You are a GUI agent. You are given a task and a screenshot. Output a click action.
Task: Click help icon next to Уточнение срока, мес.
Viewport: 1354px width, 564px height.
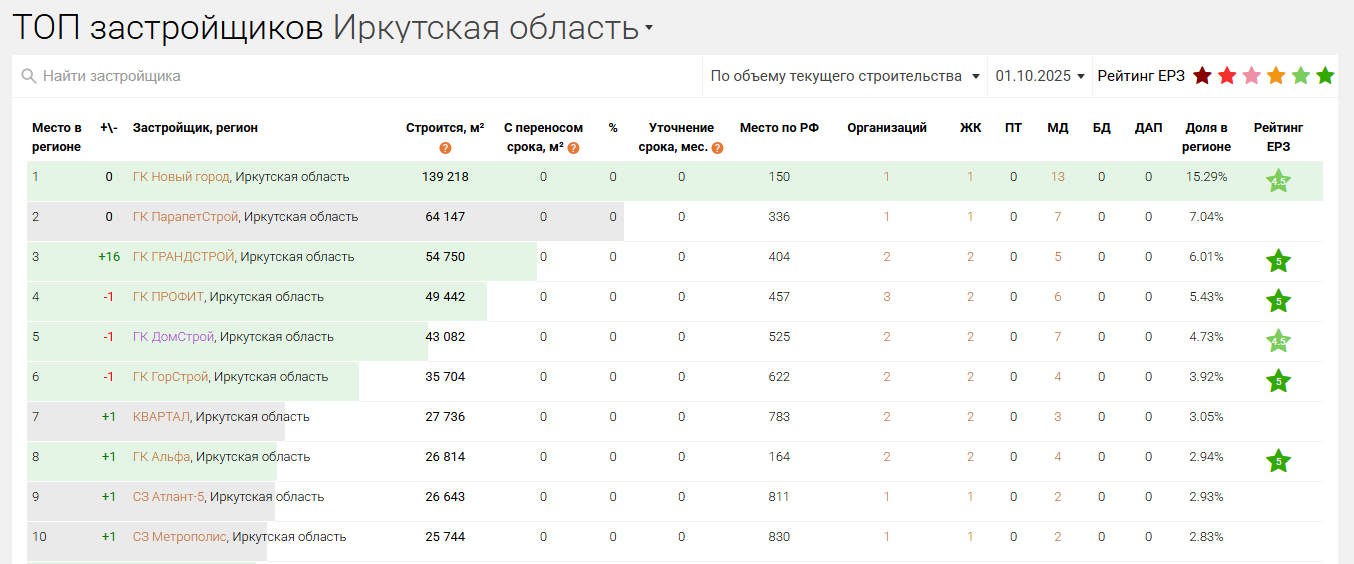(x=717, y=148)
